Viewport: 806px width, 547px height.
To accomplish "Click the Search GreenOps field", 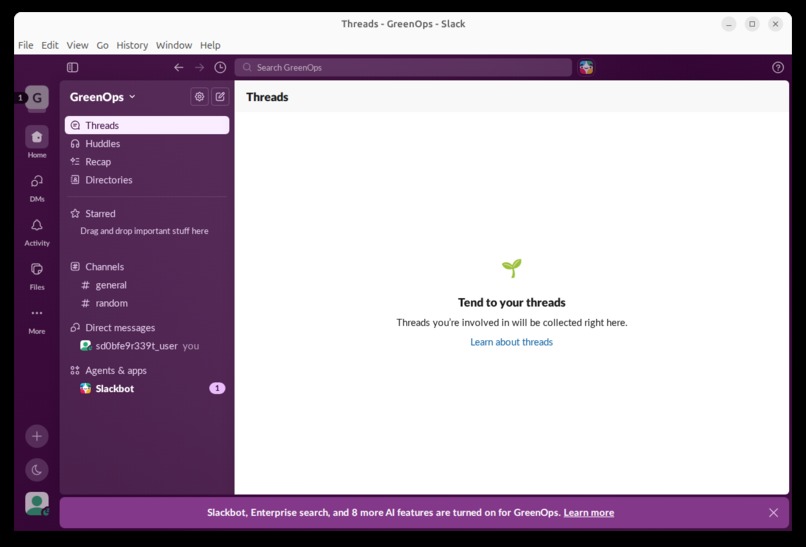I will (x=404, y=67).
